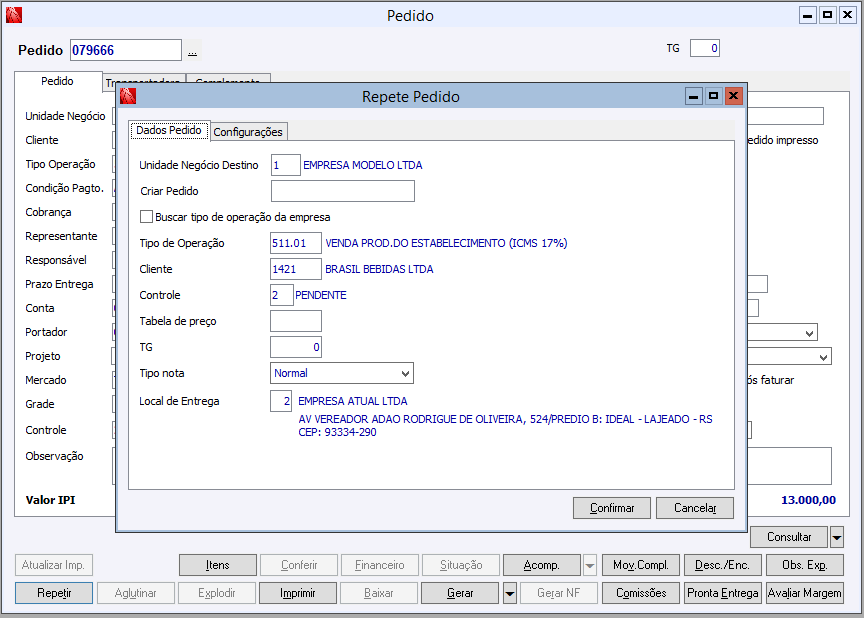Viewport: 864px width, 618px height.
Task: Open Acomp. button
Action: [x=542, y=565]
